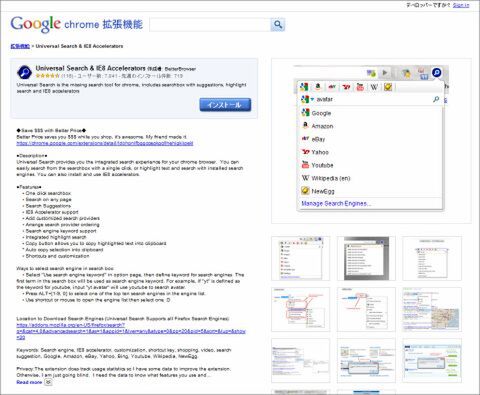The image size is (480, 395).
Task: Focus the Chrome extensions search input field
Action: (x=210, y=25)
